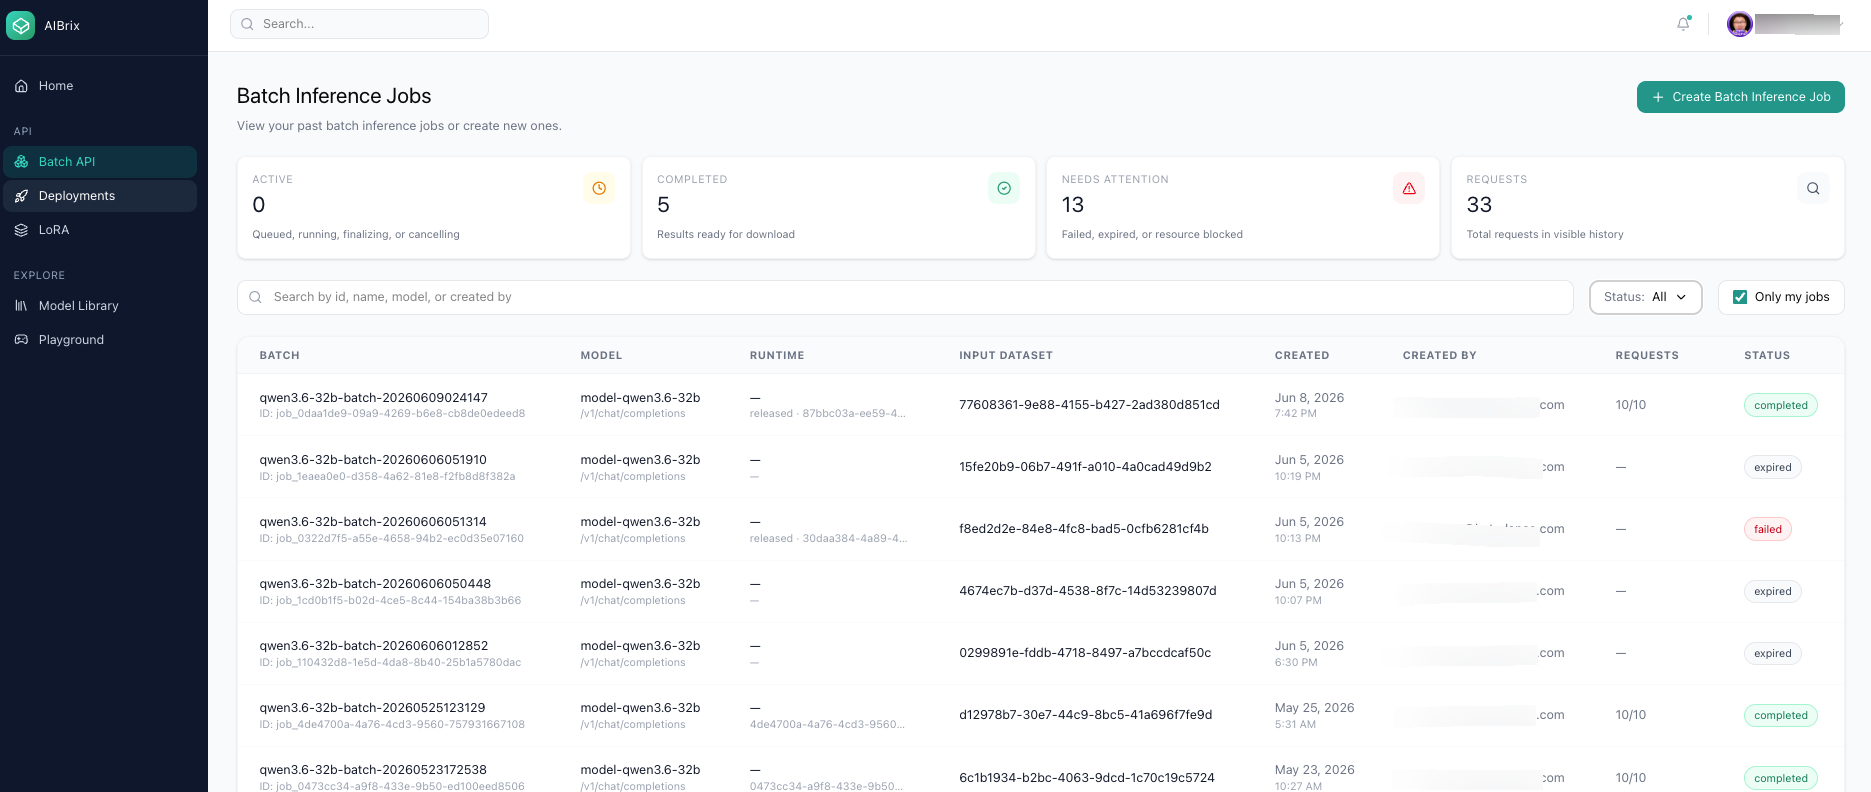Open the Playground page
Screen dimensions: 1871x792
tap(100, 340)
